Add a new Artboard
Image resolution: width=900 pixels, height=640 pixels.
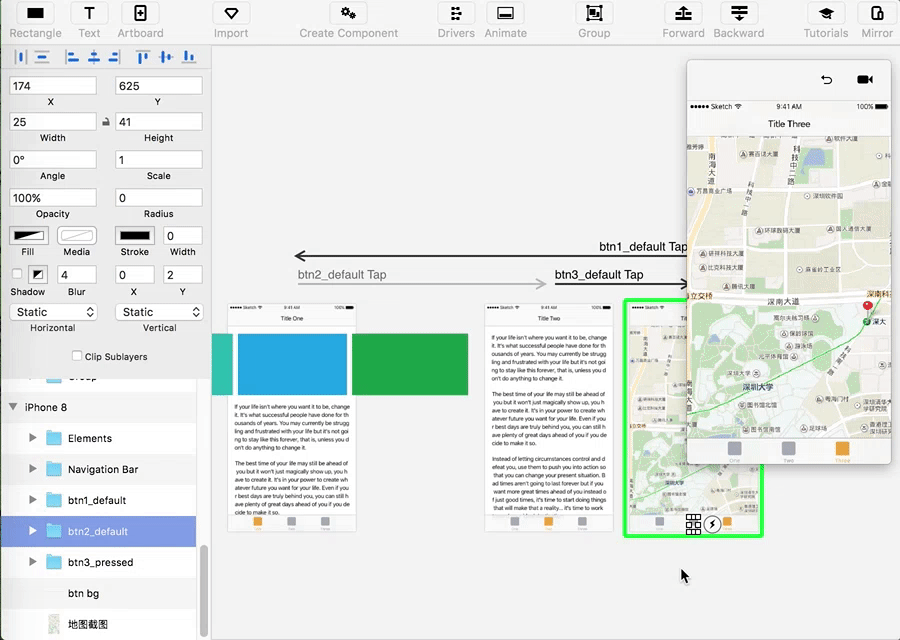point(140,14)
